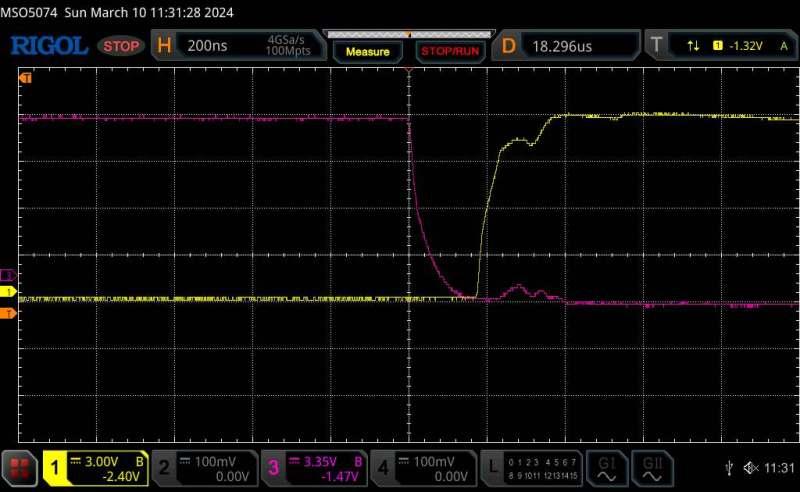Open delay setting showing 18.296us
Screen dimensions: 800x492
tap(568, 46)
